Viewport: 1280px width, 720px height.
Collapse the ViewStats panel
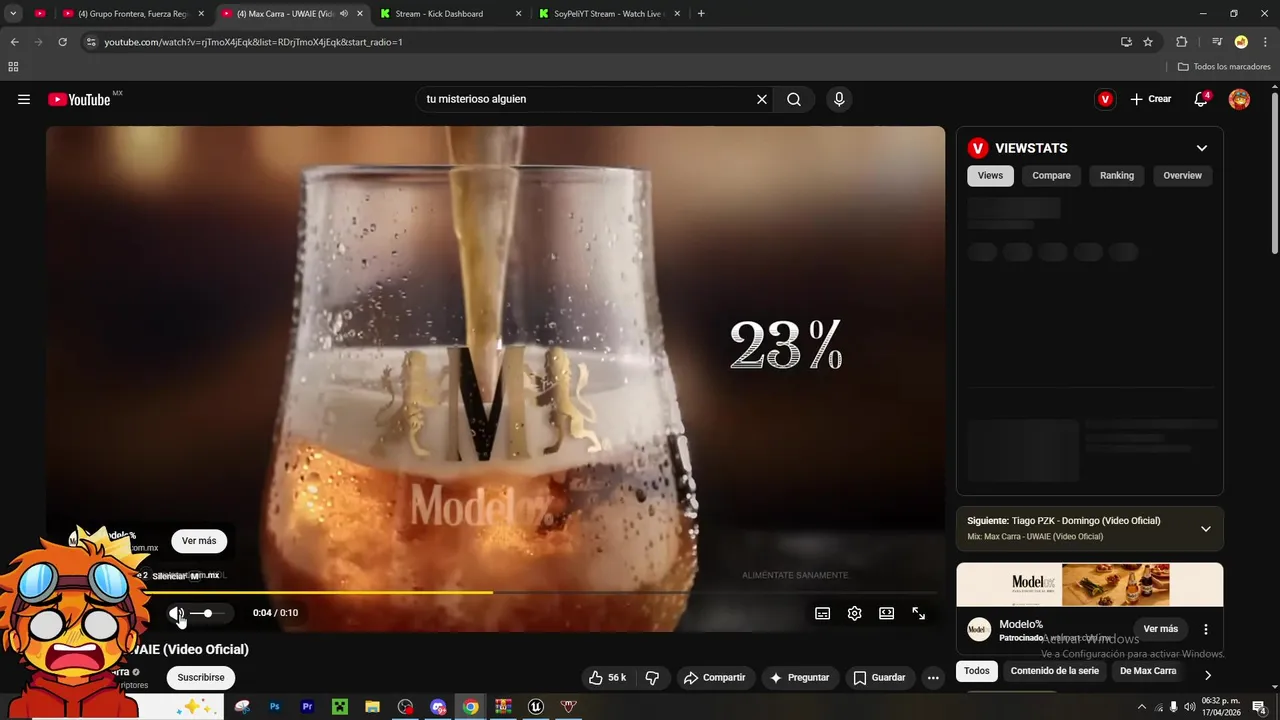(x=1201, y=148)
